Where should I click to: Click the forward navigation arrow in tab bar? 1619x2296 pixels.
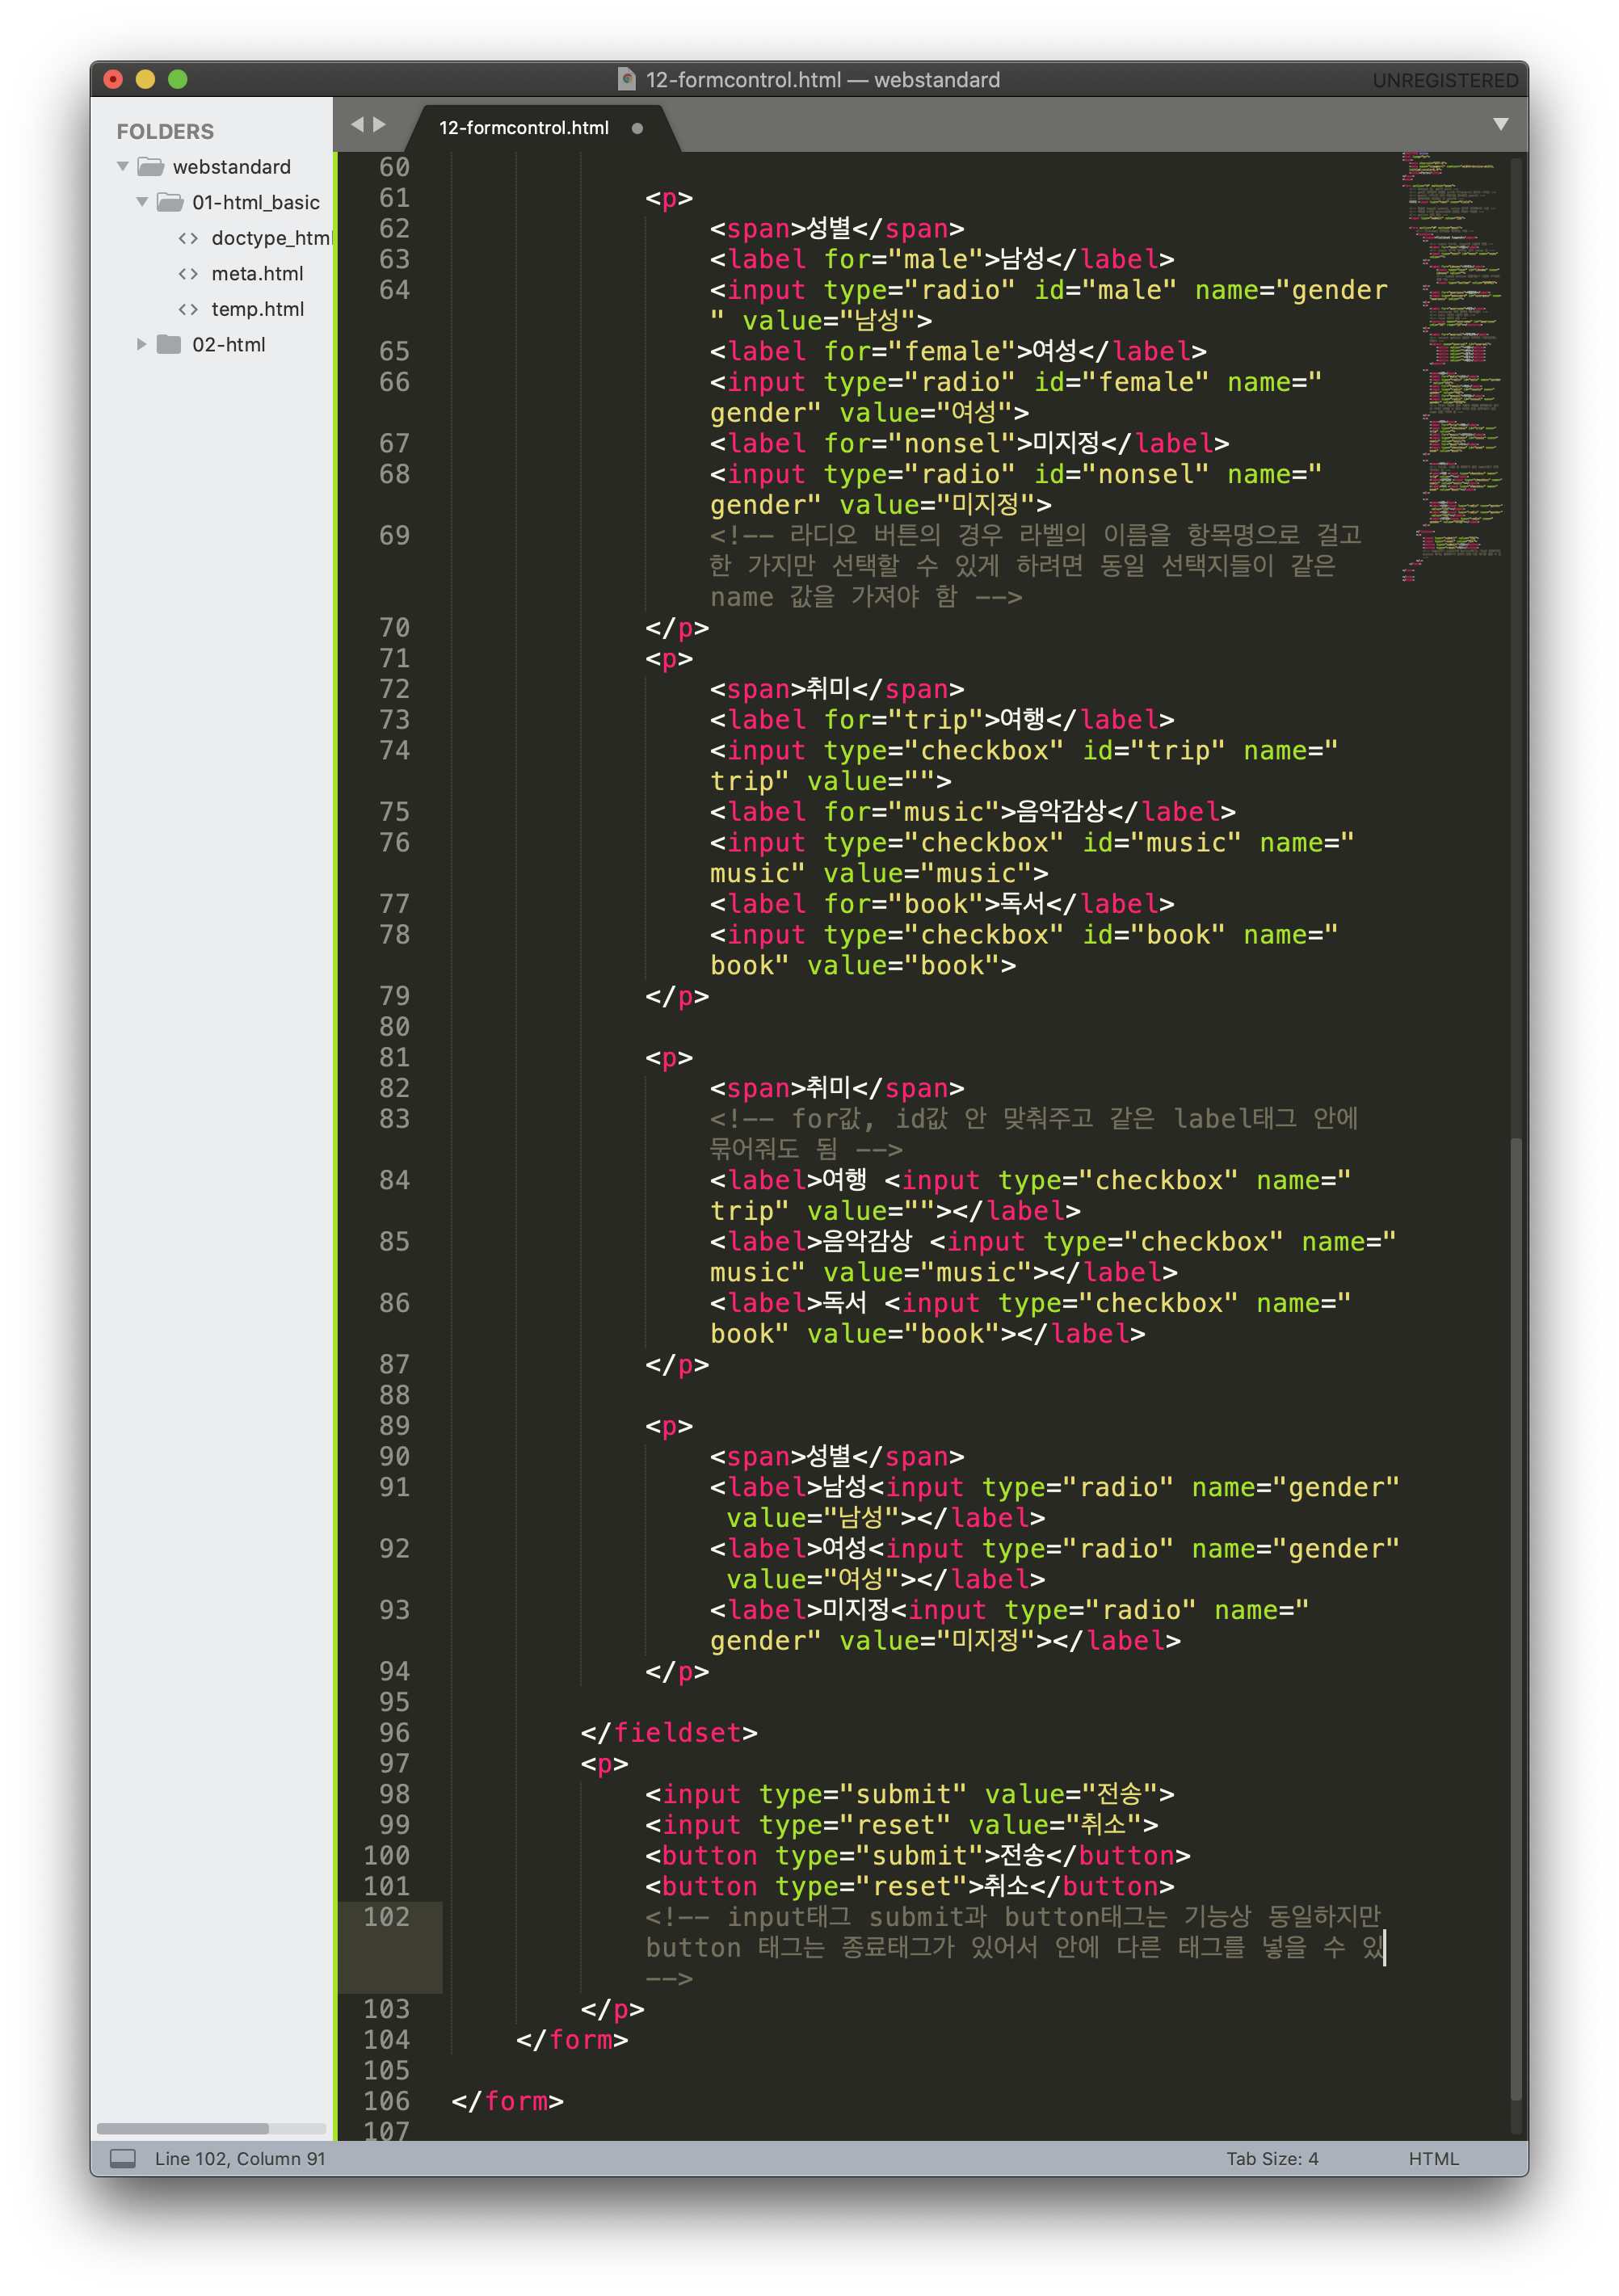(380, 124)
